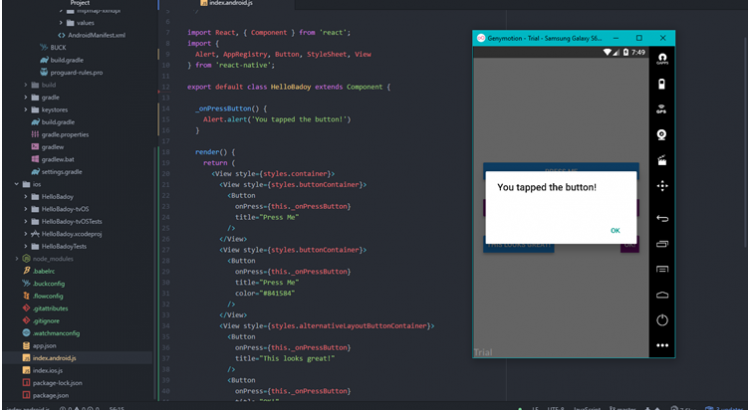Open GPS widget in Genymotion toolbar
750x410 pixels.
pyautogui.click(x=661, y=108)
